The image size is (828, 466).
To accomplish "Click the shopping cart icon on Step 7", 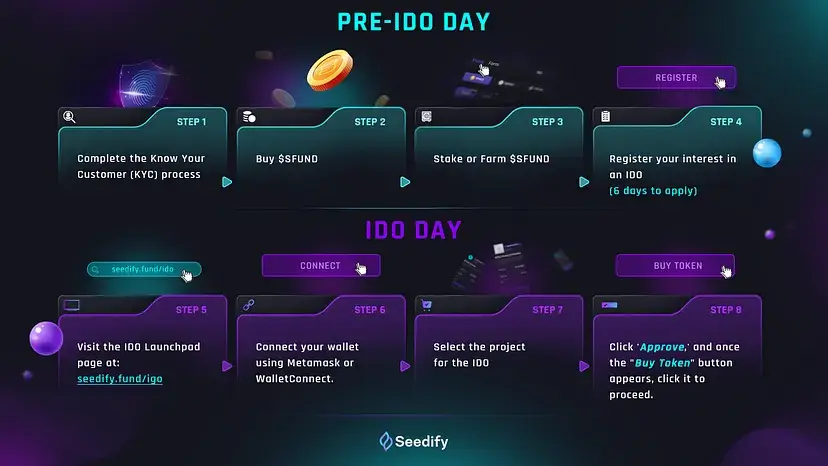I will coord(427,305).
